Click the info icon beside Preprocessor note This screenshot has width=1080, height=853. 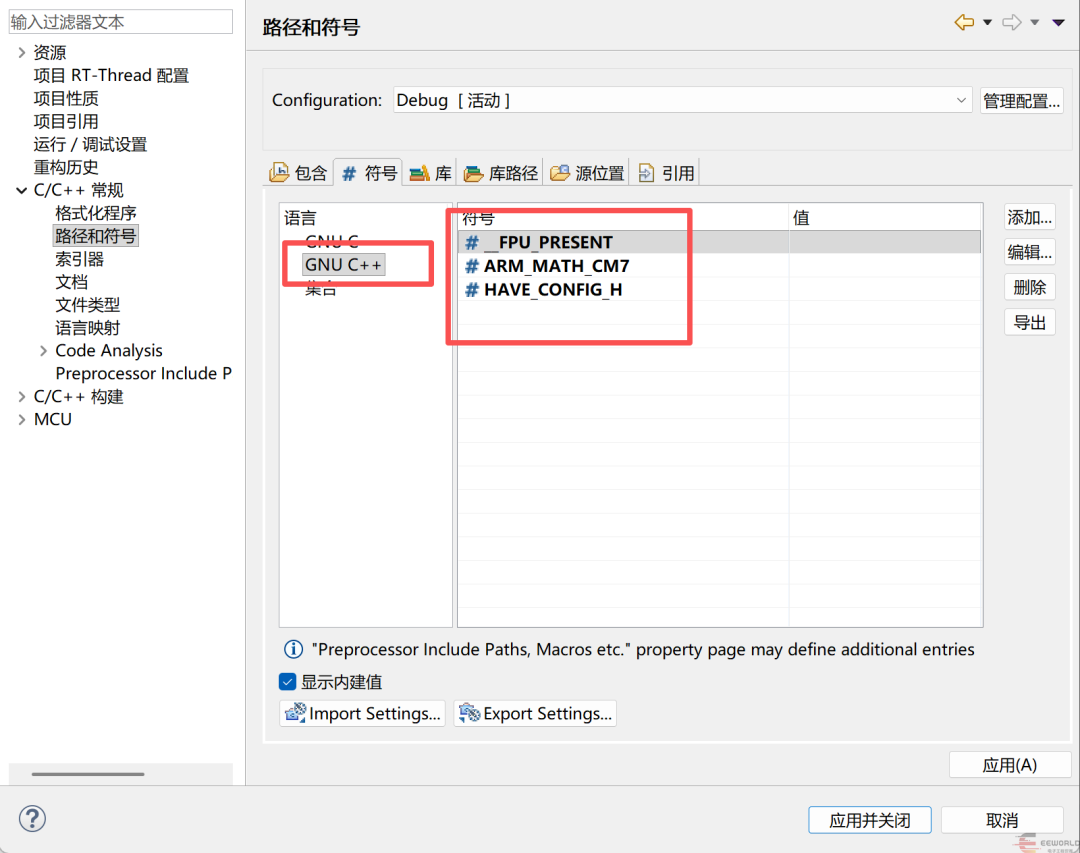click(293, 649)
